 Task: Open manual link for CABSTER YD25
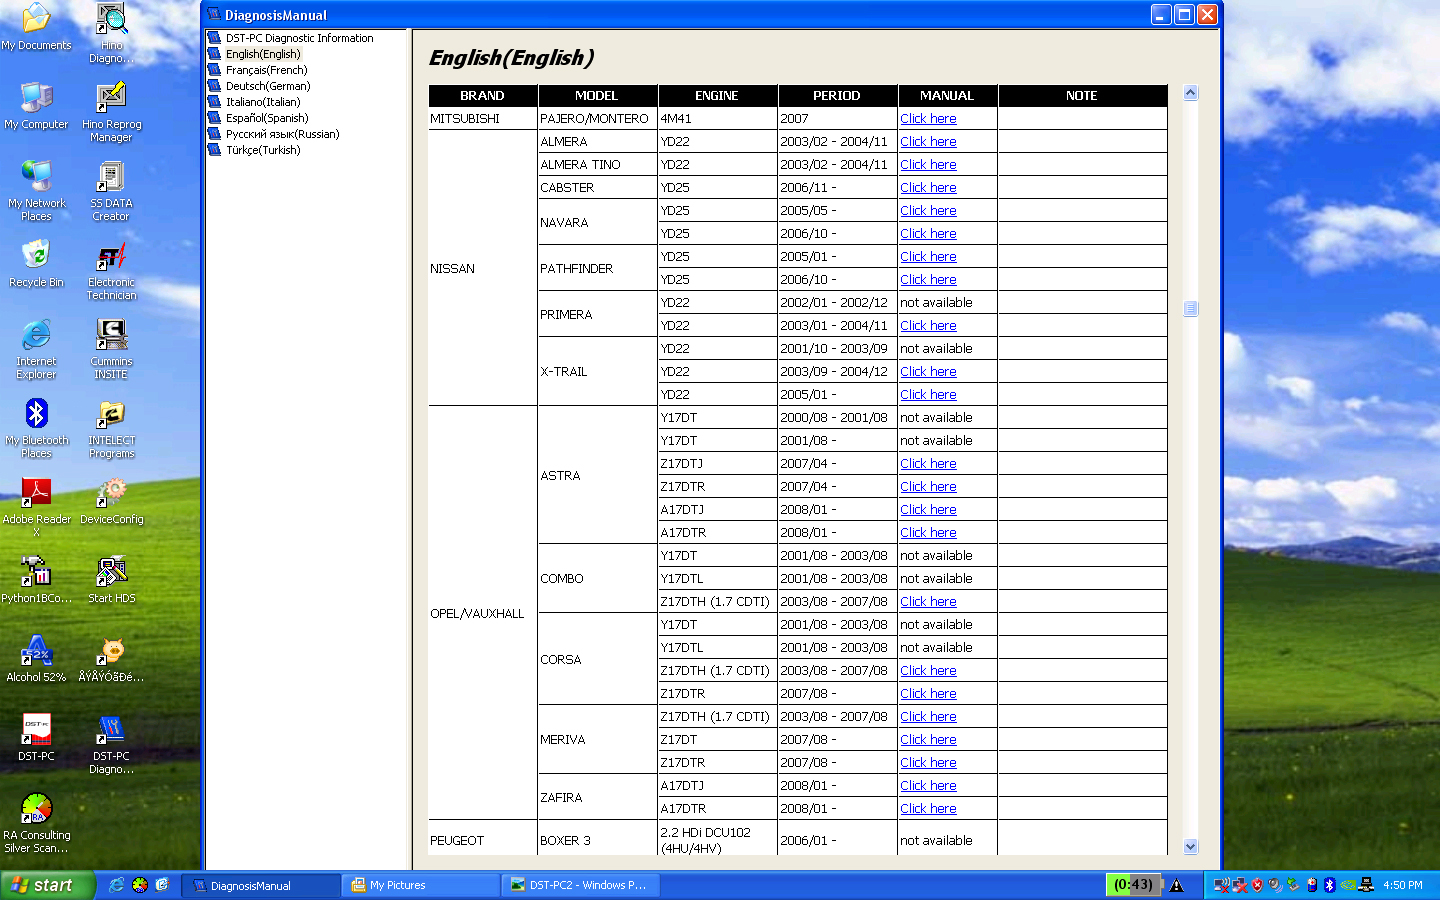click(x=928, y=187)
